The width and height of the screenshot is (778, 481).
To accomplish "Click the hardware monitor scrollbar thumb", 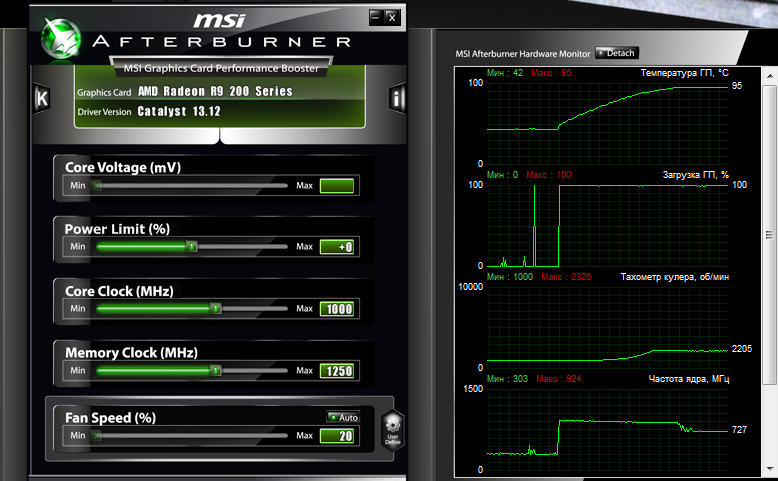I will [770, 234].
